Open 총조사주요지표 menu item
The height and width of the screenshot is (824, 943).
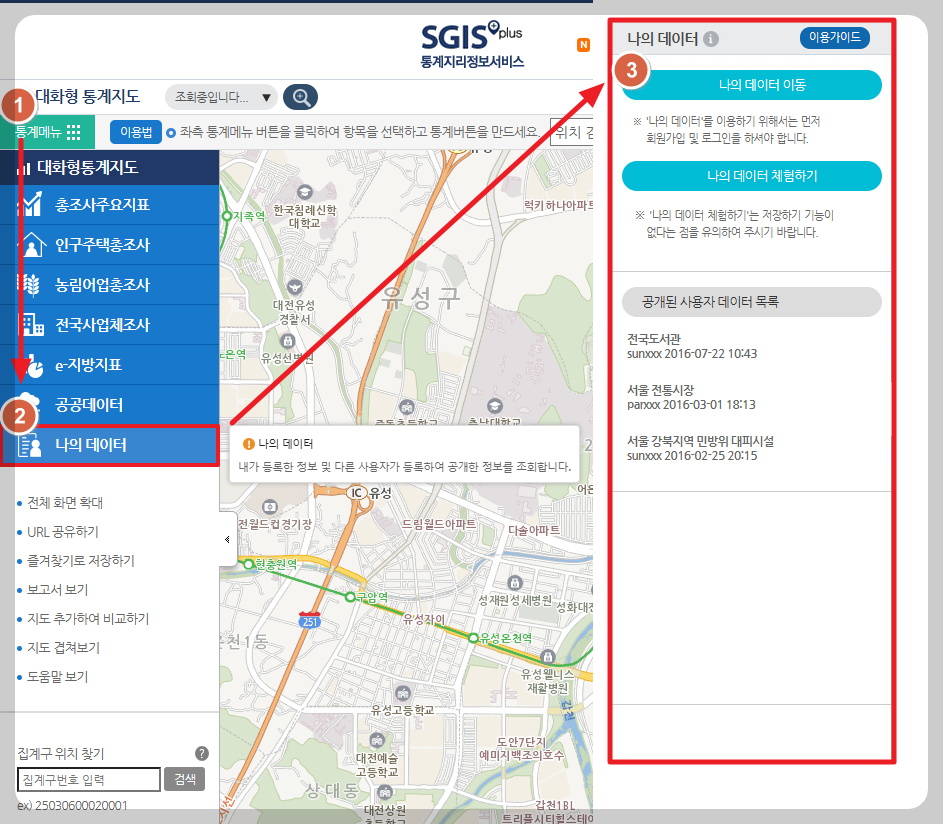pyautogui.click(x=109, y=204)
